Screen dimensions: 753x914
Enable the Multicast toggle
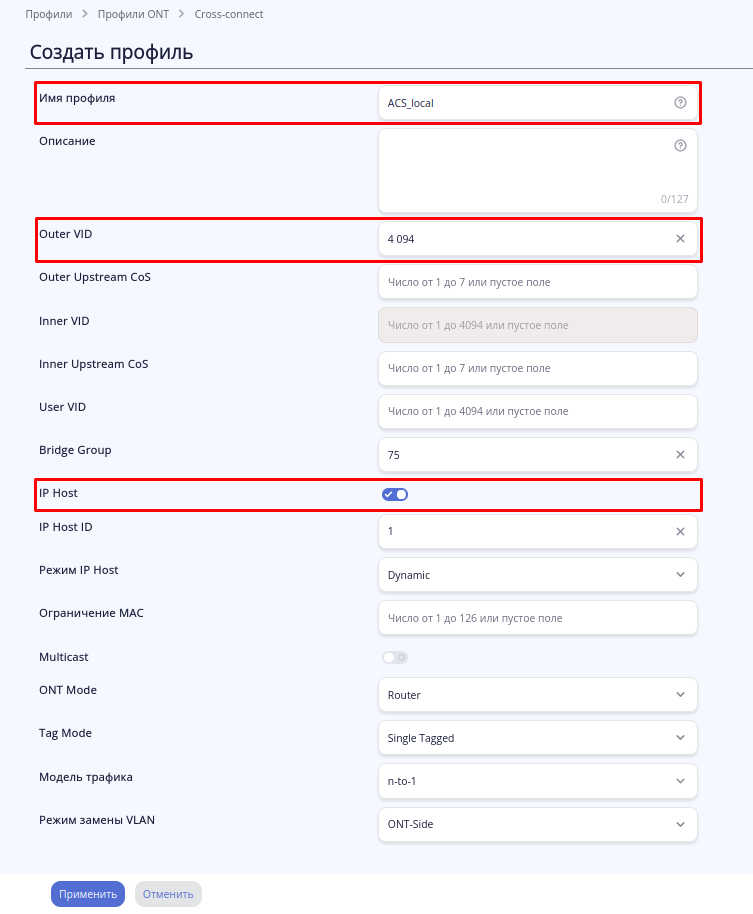pos(395,657)
